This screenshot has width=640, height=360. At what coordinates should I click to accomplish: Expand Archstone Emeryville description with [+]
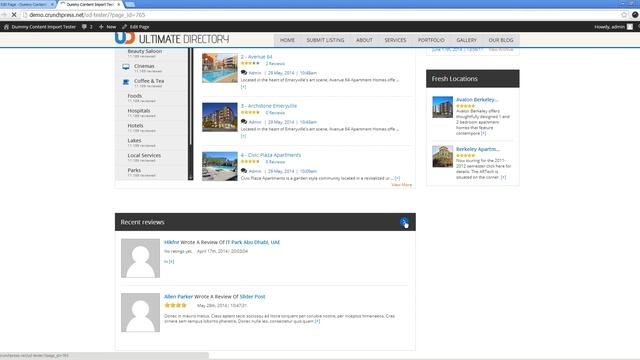243,136
